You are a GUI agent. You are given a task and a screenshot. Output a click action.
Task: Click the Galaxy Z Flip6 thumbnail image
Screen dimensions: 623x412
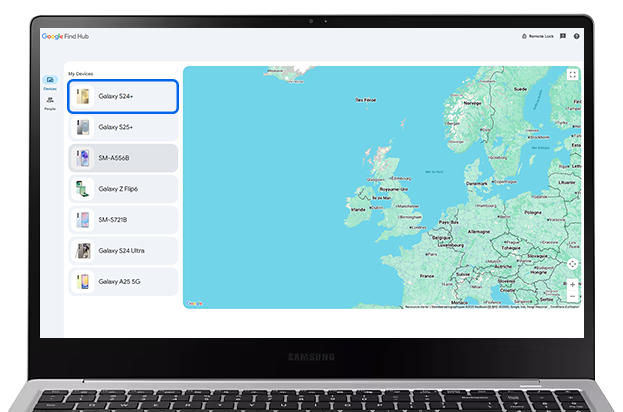pos(83,189)
